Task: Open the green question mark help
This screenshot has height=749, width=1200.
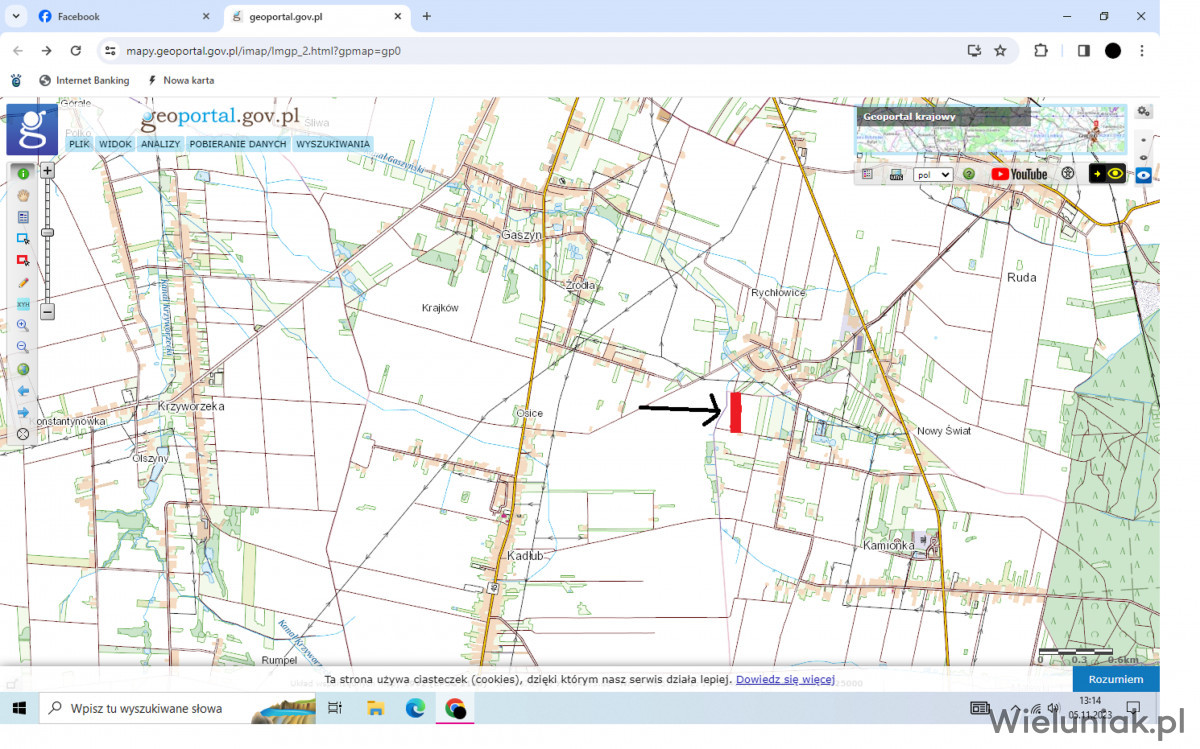Action: tap(969, 174)
